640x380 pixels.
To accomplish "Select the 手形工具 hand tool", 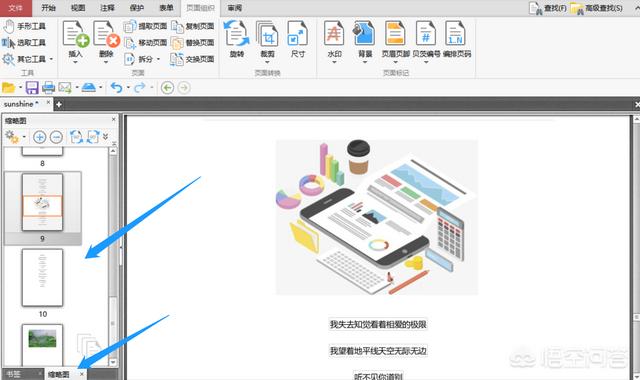I will tap(24, 26).
